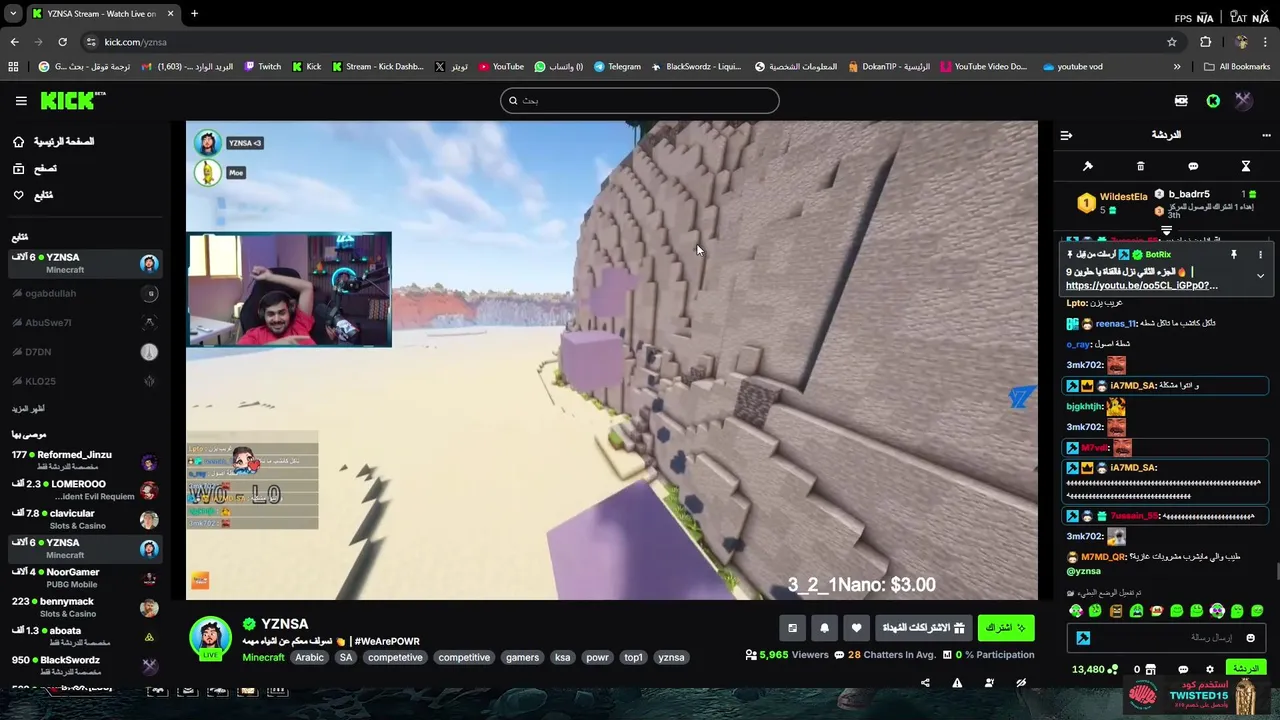Click the video-camera icon in Kick header
This screenshot has width=1280, height=720.
1181,100
